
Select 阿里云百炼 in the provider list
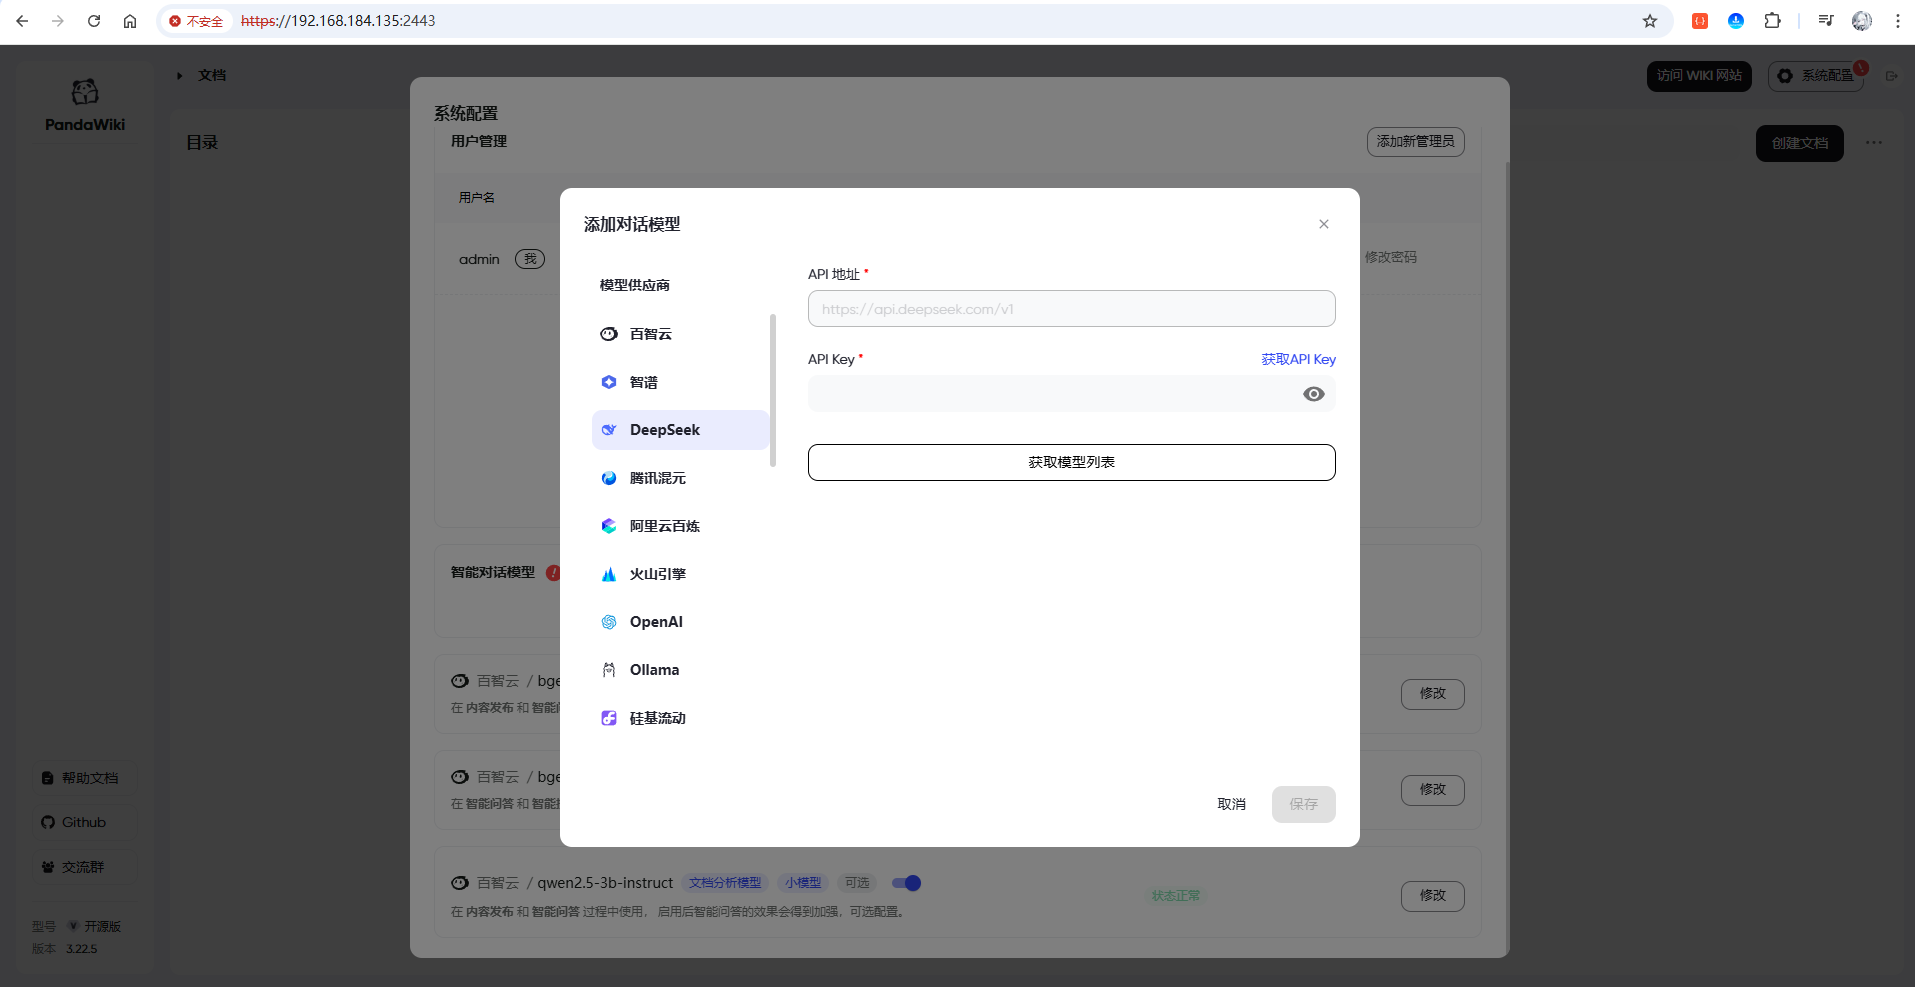(680, 526)
